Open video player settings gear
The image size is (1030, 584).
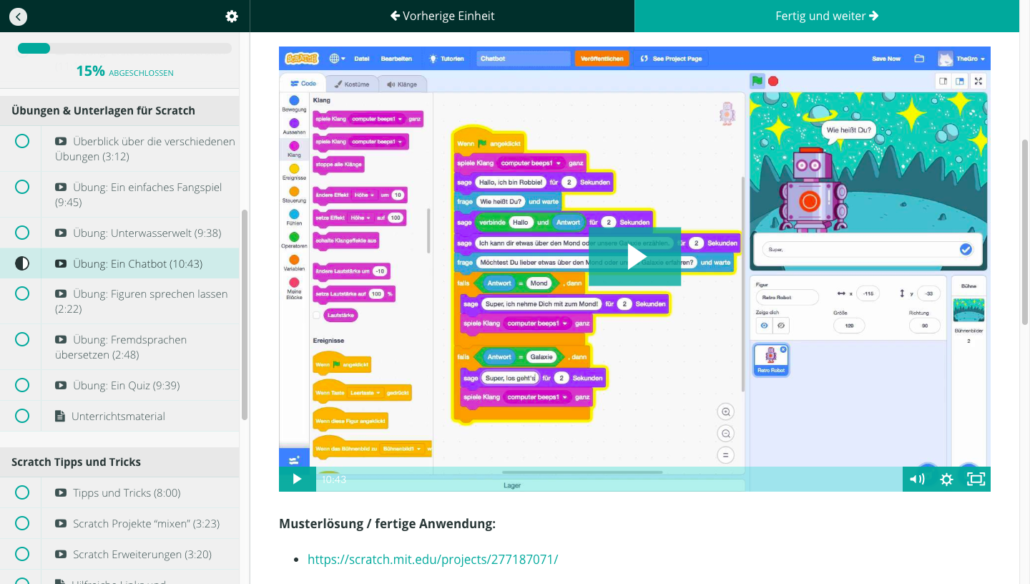pyautogui.click(x=946, y=479)
